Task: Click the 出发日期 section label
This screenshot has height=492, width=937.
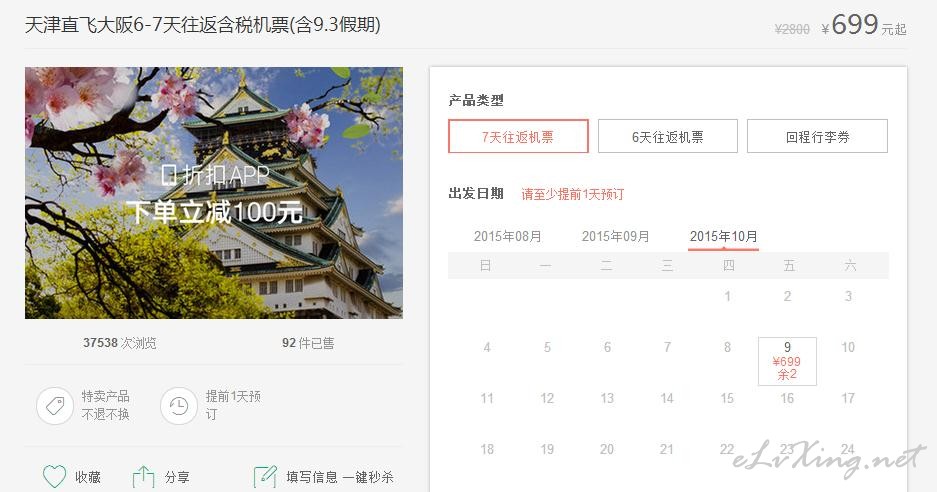Action: 476,194
